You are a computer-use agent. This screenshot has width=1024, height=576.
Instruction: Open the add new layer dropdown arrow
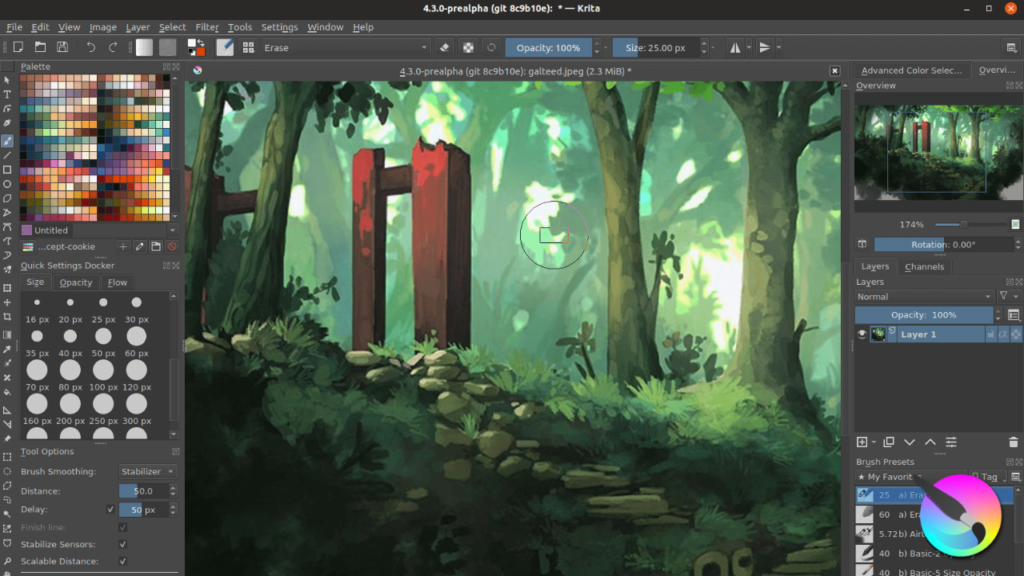874,442
